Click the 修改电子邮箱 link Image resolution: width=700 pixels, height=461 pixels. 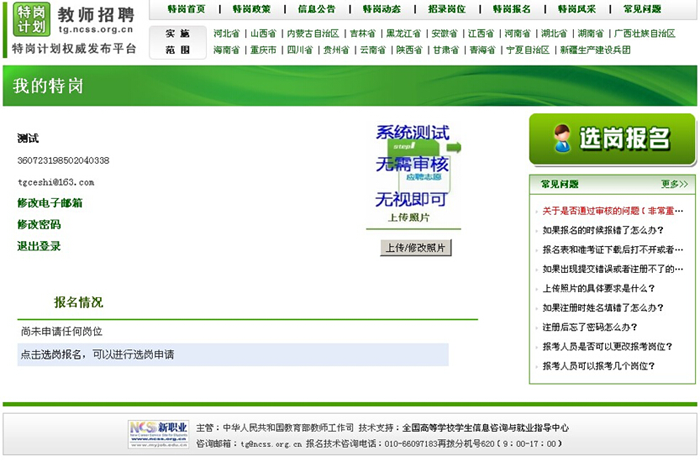coord(50,203)
